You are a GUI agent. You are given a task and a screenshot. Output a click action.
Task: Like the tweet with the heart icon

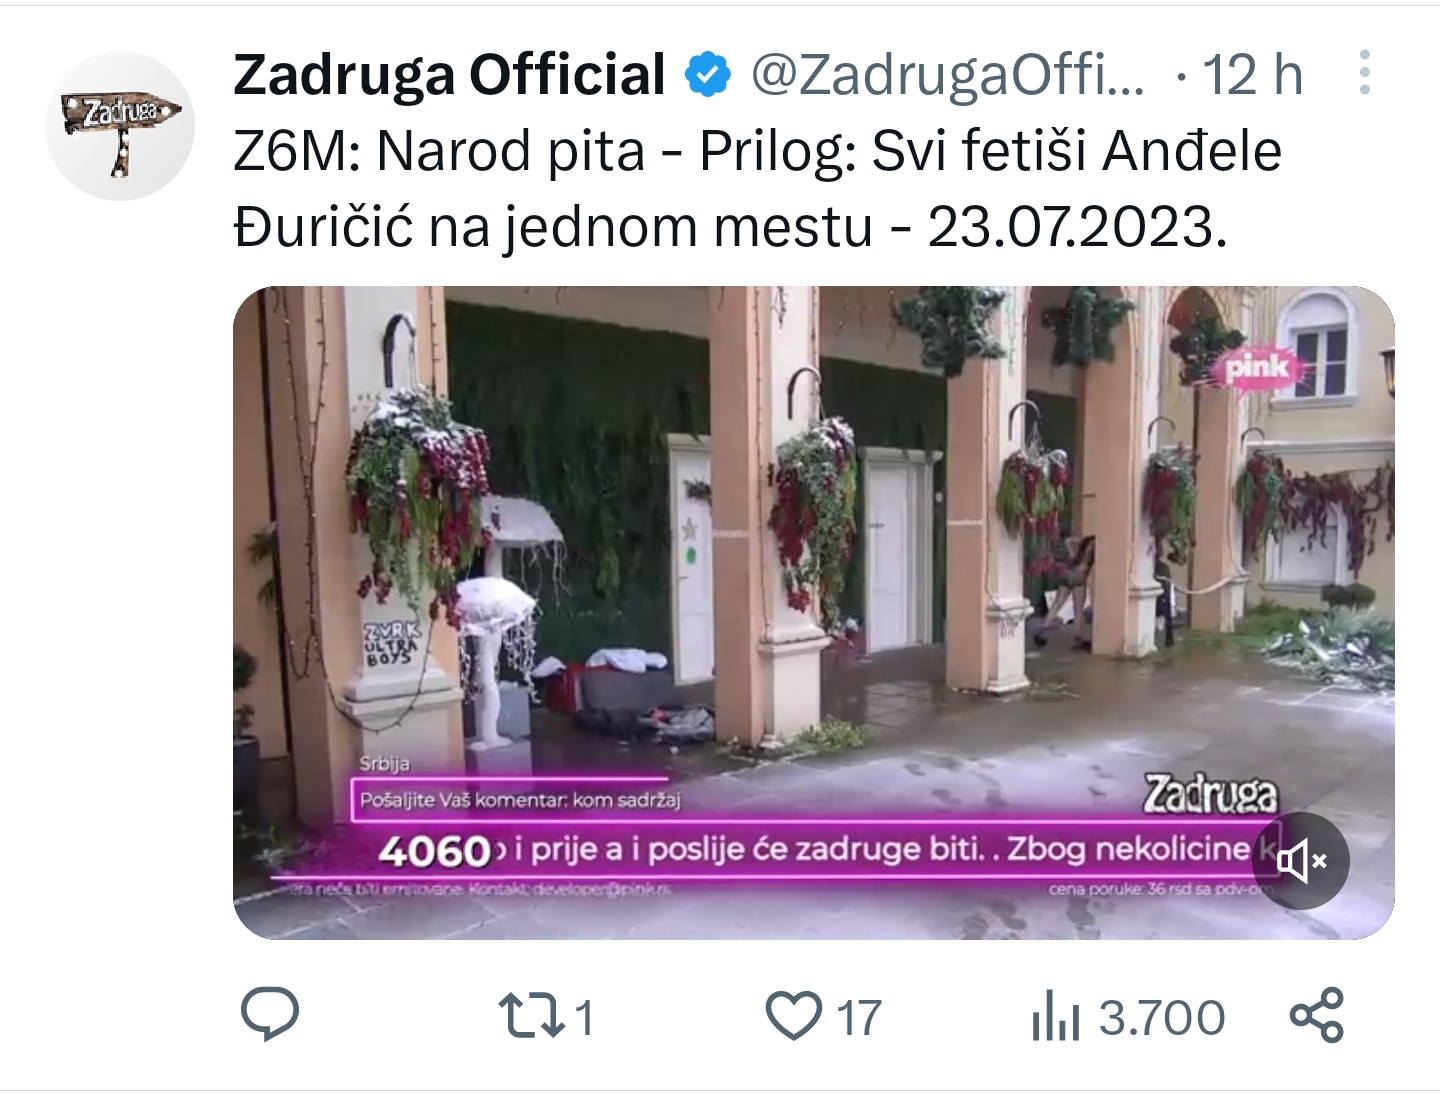coord(794,1015)
